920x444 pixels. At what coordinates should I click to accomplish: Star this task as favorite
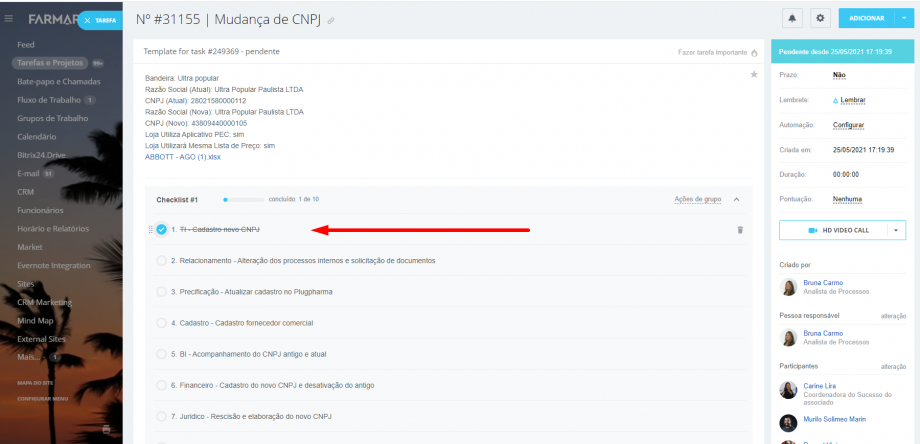coord(753,75)
